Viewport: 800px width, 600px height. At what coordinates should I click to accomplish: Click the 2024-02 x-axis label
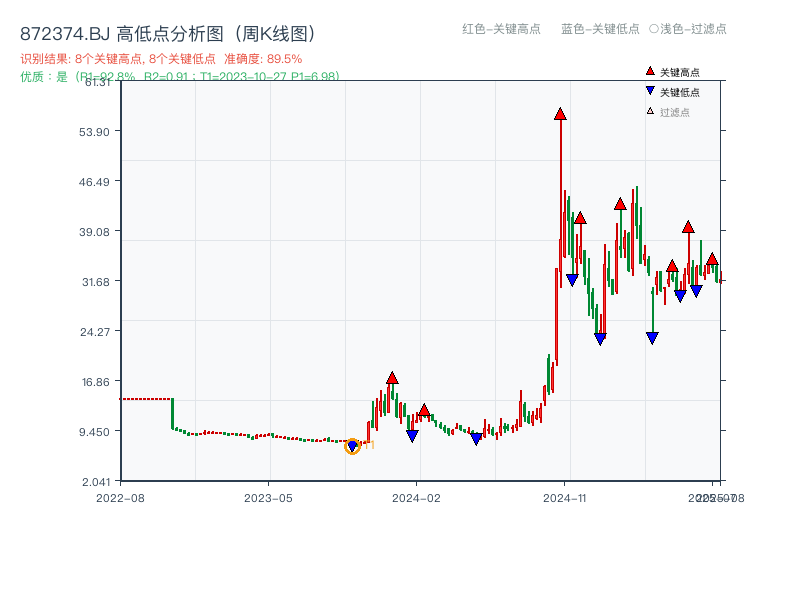[x=416, y=498]
